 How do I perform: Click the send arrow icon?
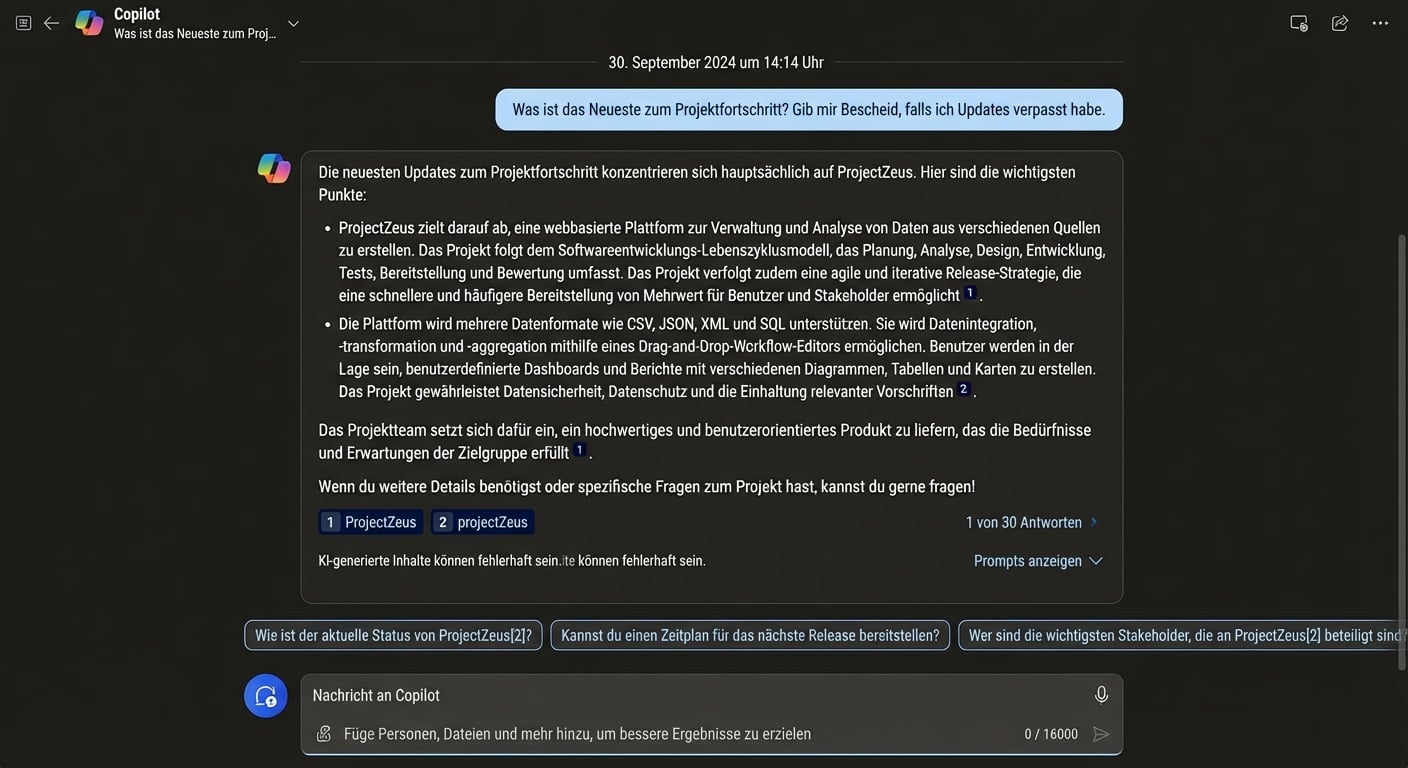point(1101,734)
